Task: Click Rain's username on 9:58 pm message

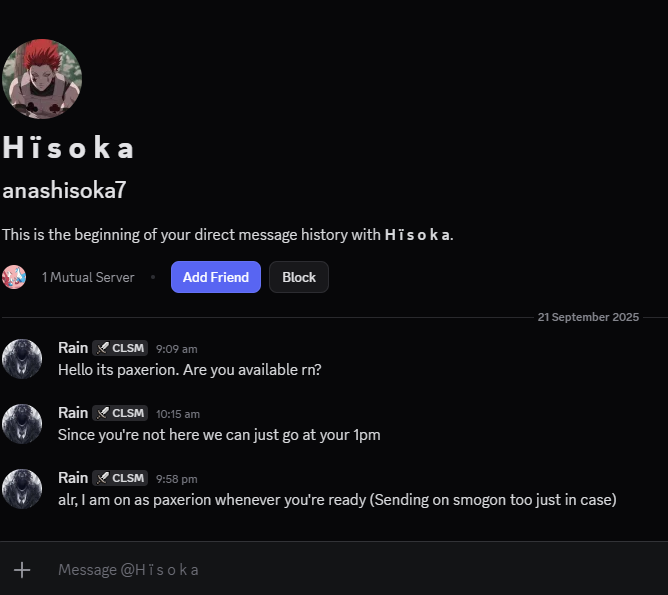Action: [x=73, y=478]
